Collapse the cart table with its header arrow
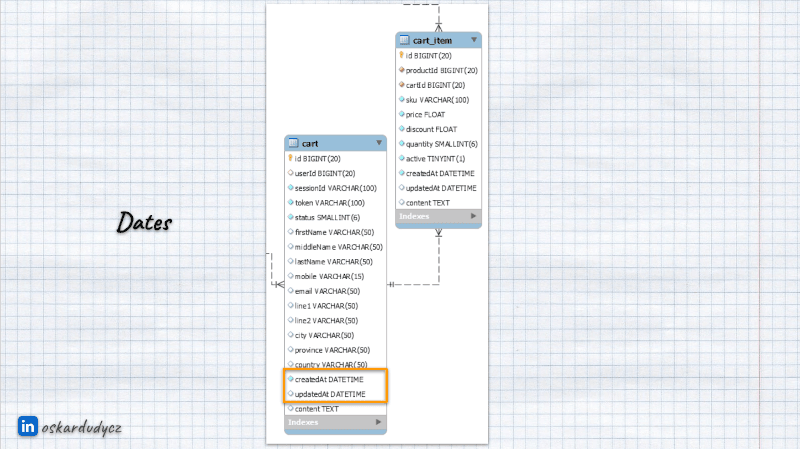Viewport: 800px width, 449px height. [379, 143]
